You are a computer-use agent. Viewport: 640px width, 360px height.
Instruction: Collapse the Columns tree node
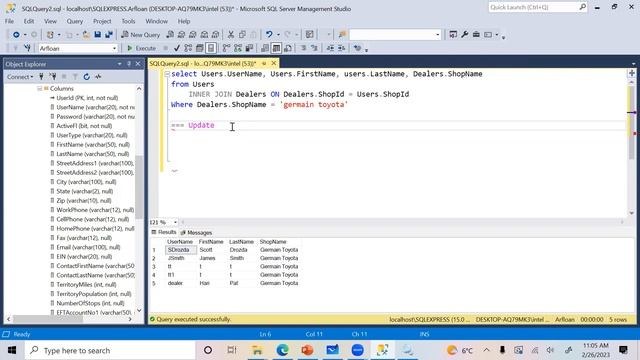[40, 89]
